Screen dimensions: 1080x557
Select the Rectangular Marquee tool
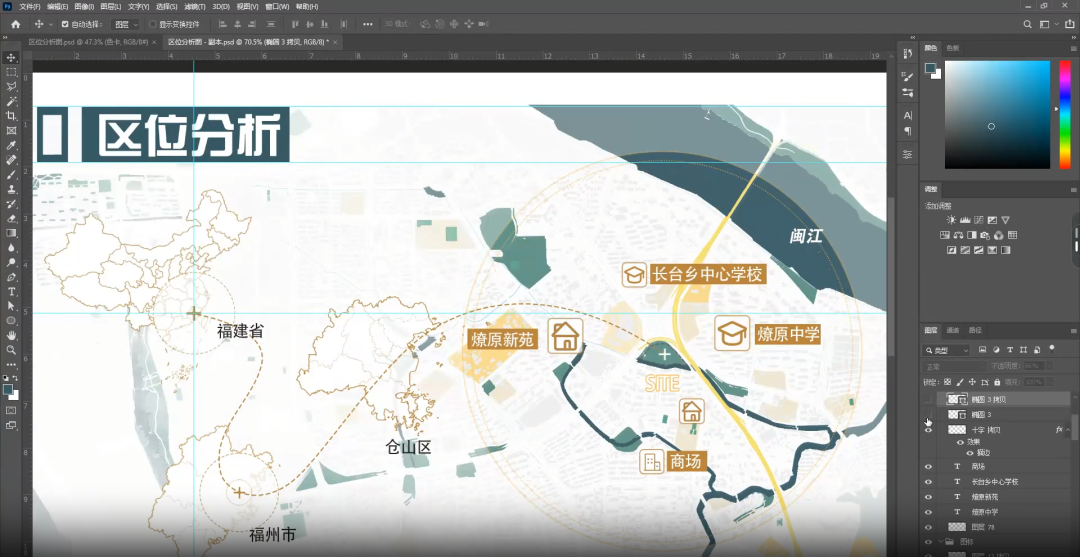(x=11, y=72)
